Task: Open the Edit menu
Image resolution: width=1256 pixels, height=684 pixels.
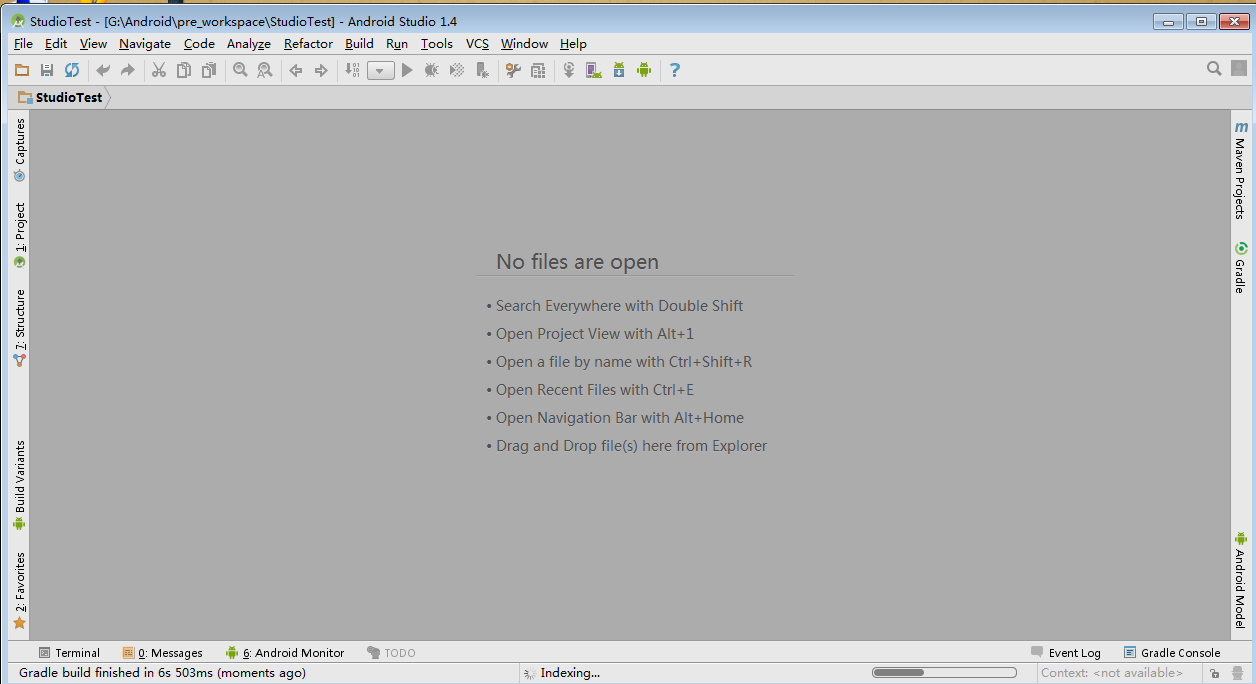Action: (x=56, y=44)
